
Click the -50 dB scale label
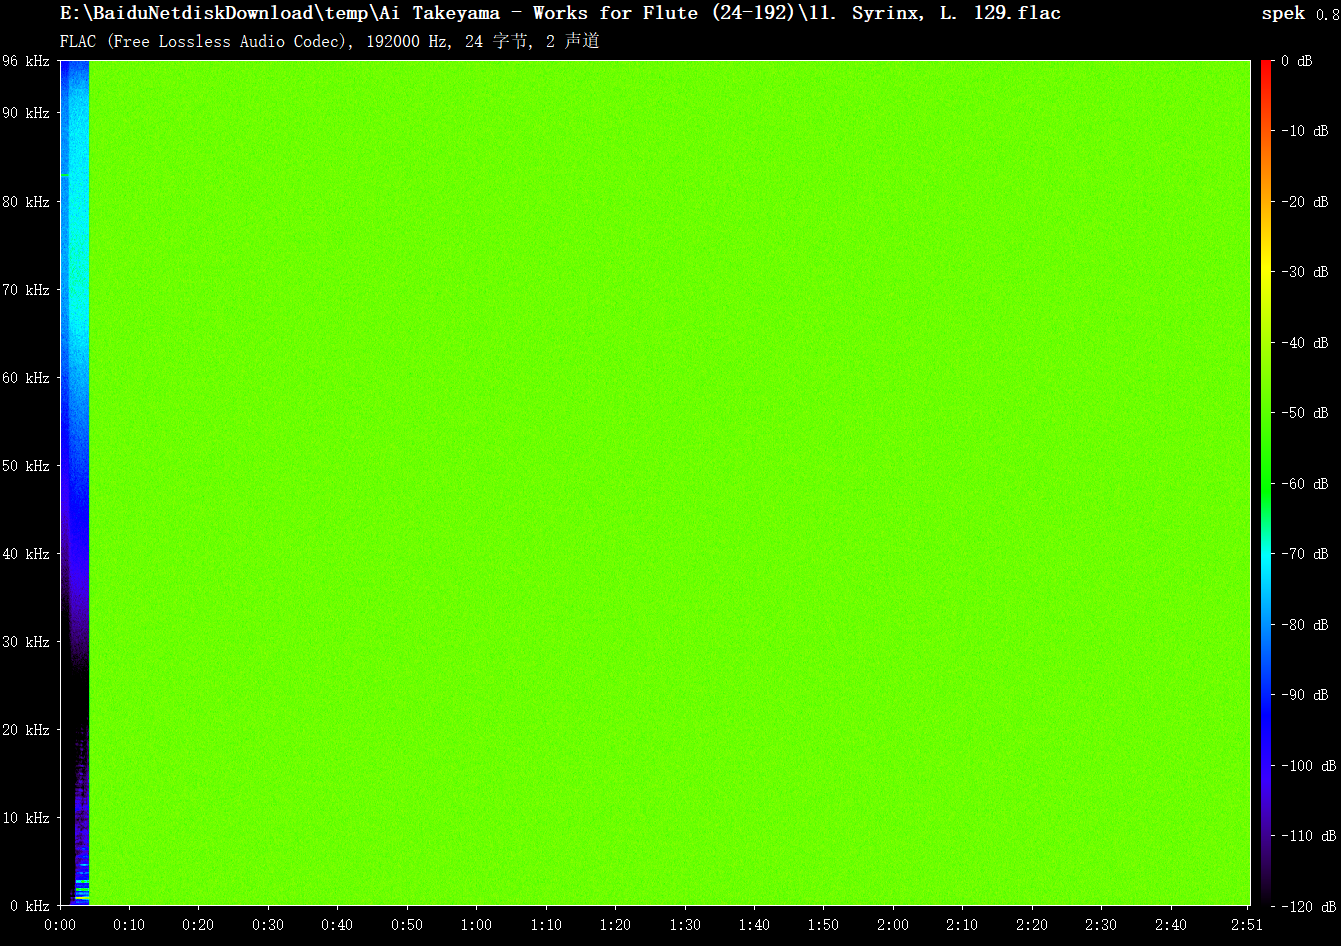pyautogui.click(x=1306, y=413)
